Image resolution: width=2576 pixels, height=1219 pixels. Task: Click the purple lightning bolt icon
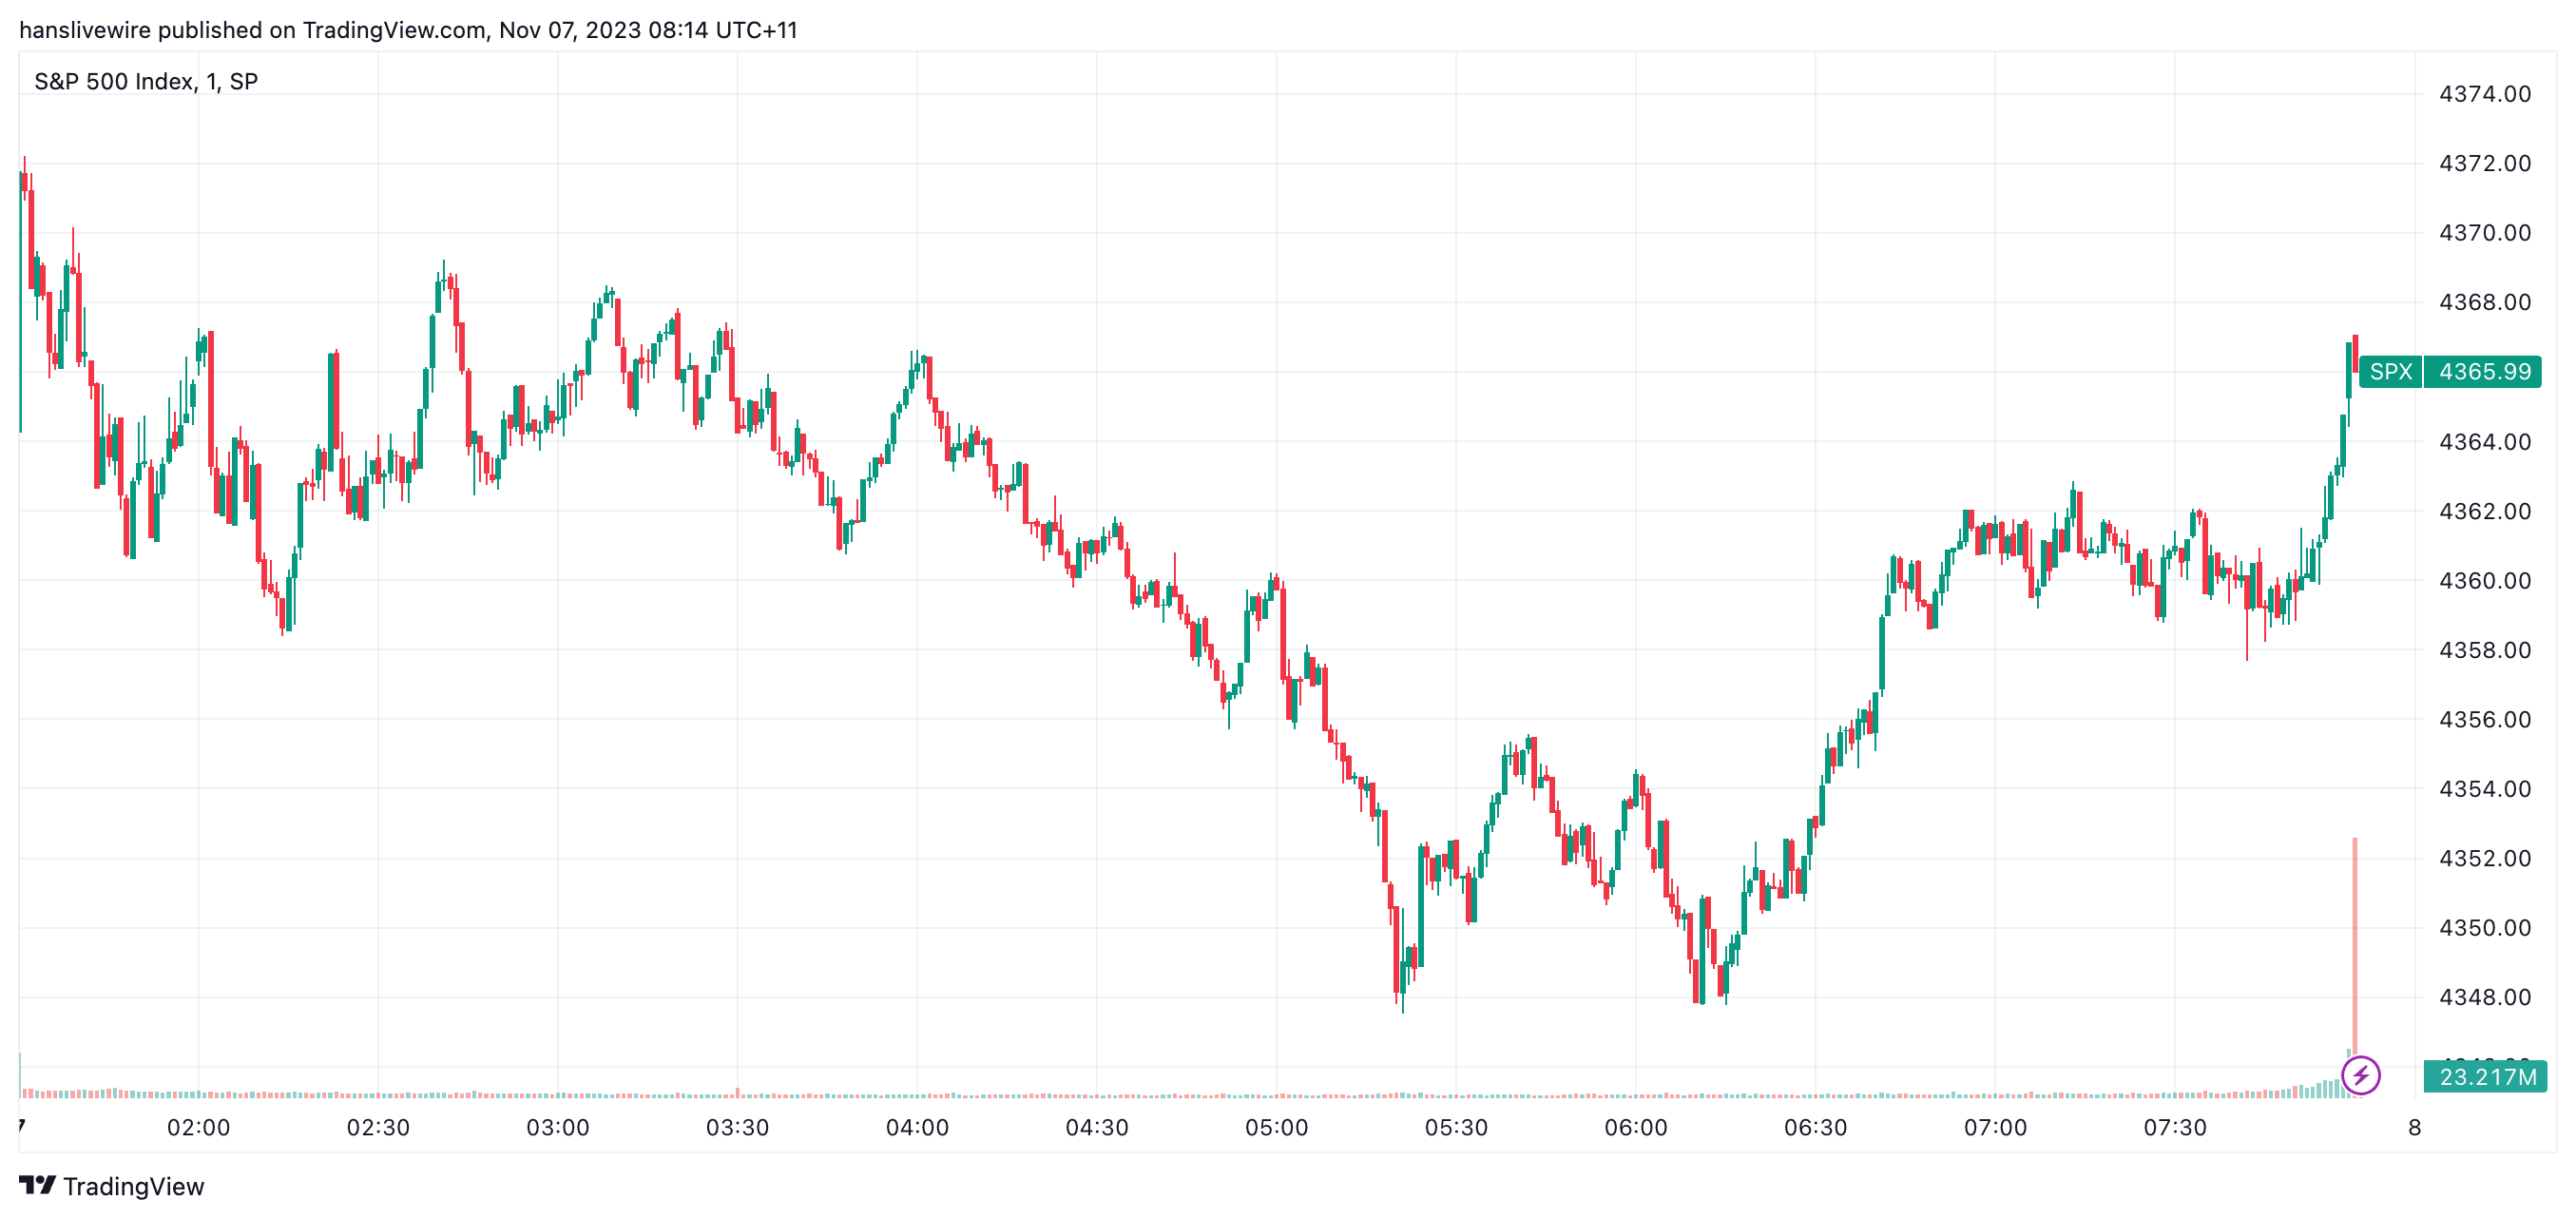coord(2360,1076)
